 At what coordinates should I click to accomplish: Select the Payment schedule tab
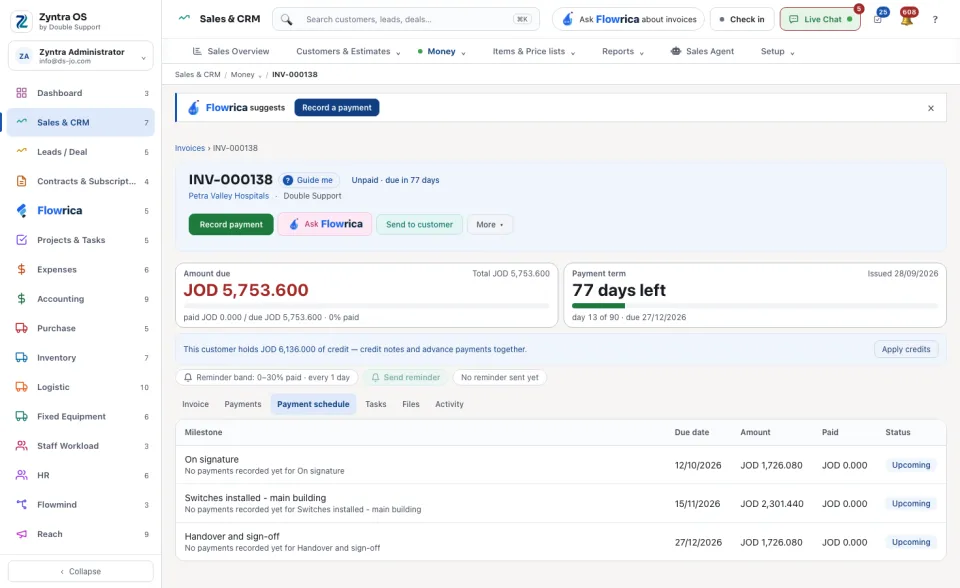tap(313, 404)
